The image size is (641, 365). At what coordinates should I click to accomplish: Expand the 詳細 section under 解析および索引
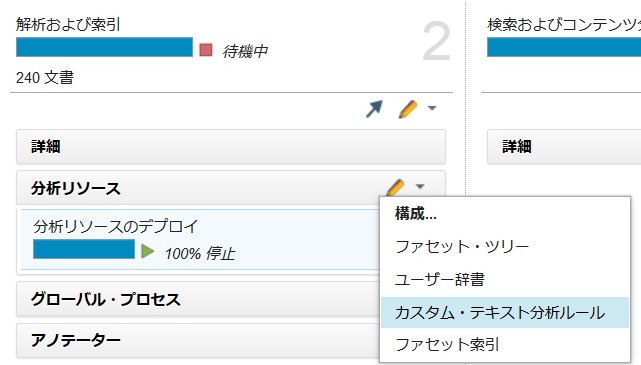coord(231,147)
